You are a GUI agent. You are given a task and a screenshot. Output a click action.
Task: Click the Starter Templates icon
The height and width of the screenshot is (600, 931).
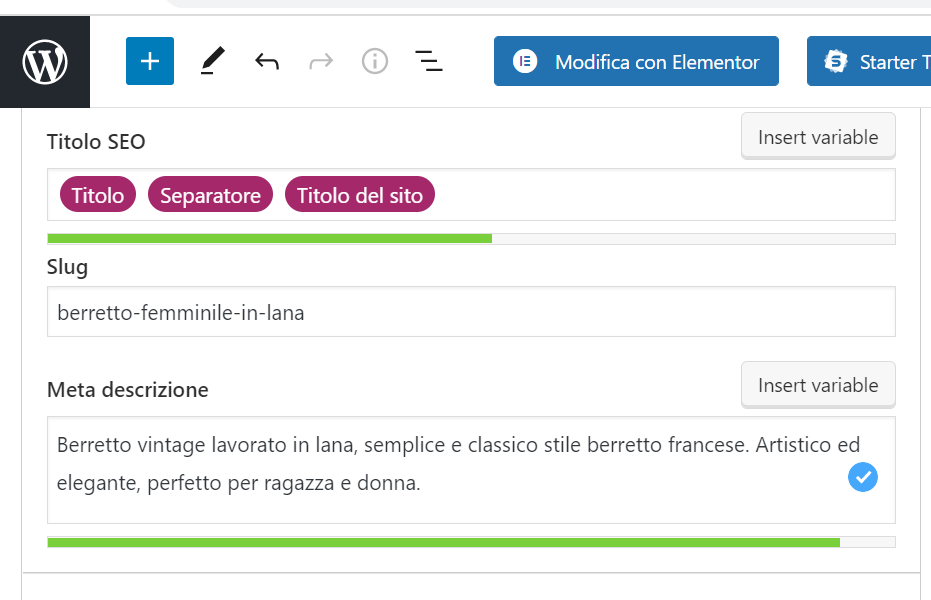click(x=836, y=62)
